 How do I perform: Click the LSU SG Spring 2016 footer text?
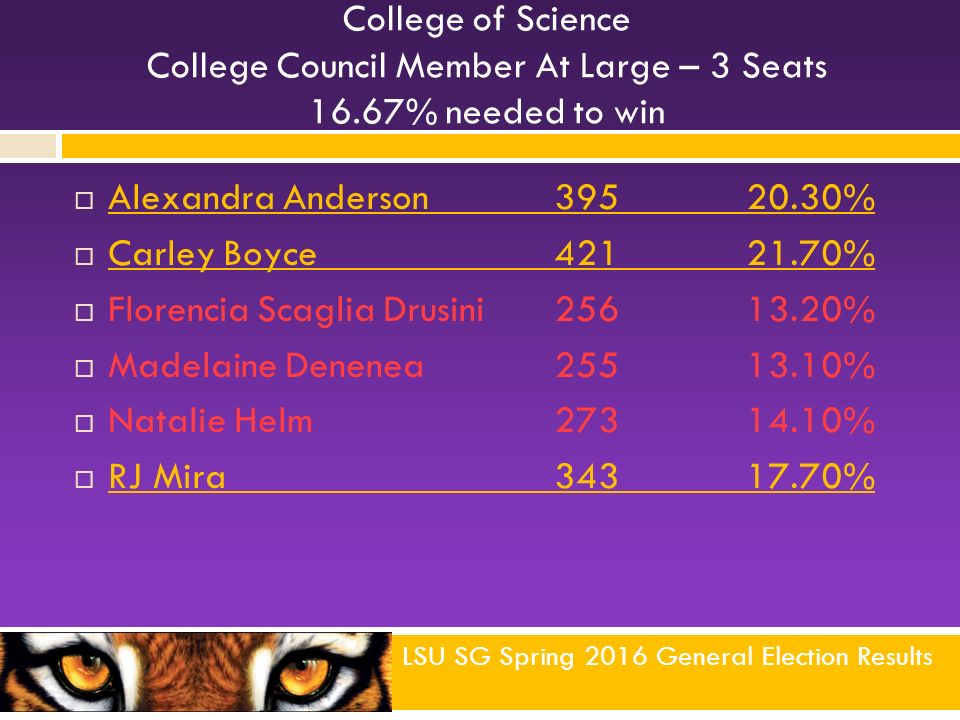coord(667,656)
